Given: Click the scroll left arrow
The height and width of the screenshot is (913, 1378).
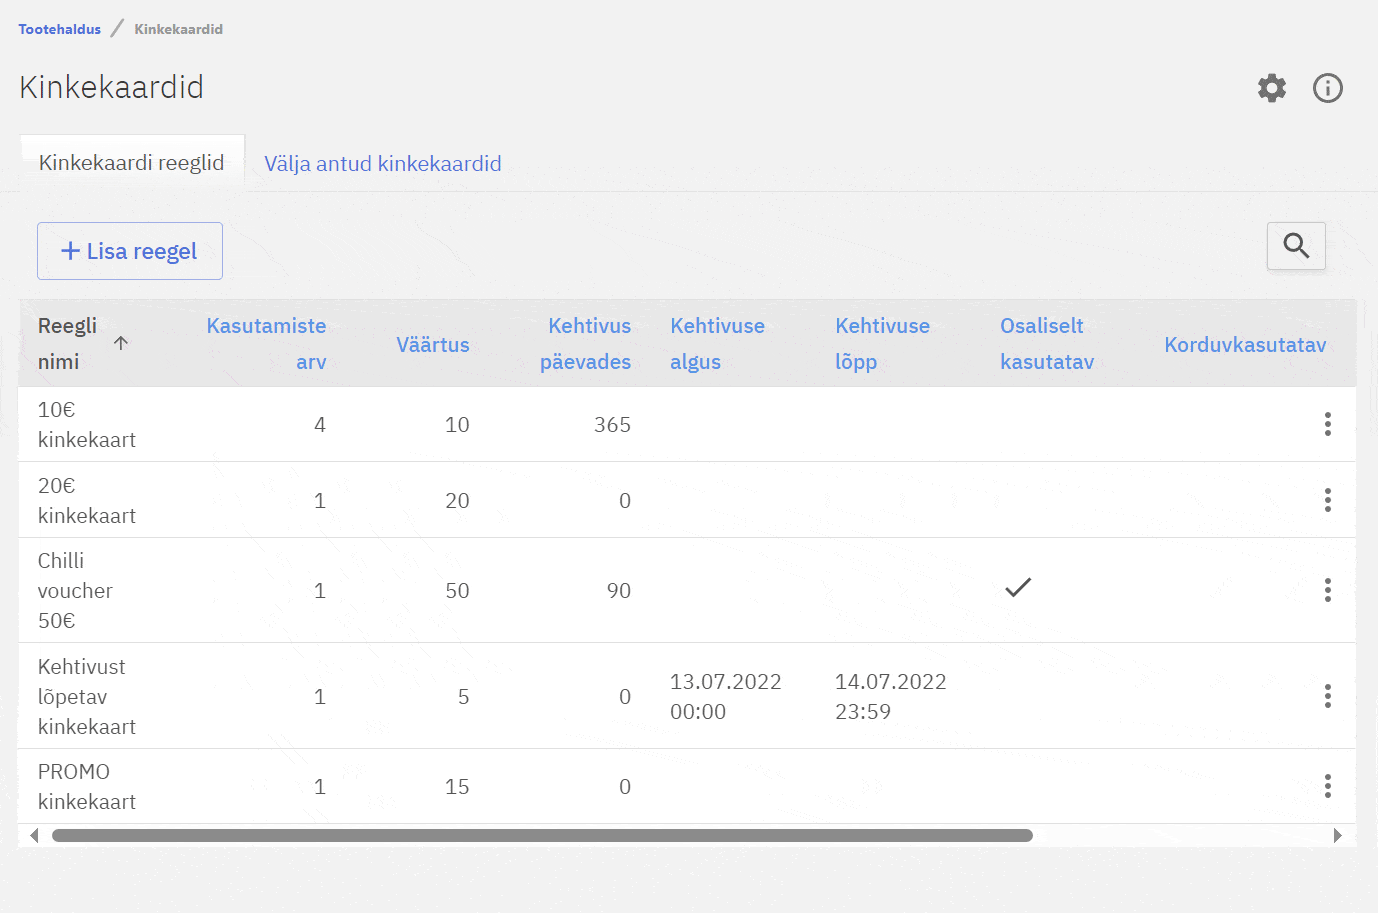Looking at the screenshot, I should coord(34,836).
